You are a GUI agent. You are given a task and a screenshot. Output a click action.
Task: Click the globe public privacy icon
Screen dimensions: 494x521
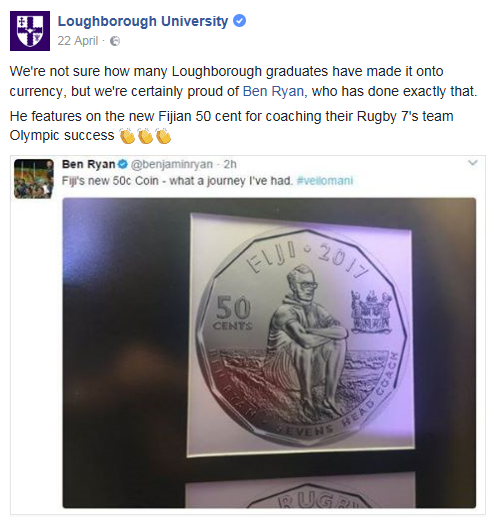[115, 41]
